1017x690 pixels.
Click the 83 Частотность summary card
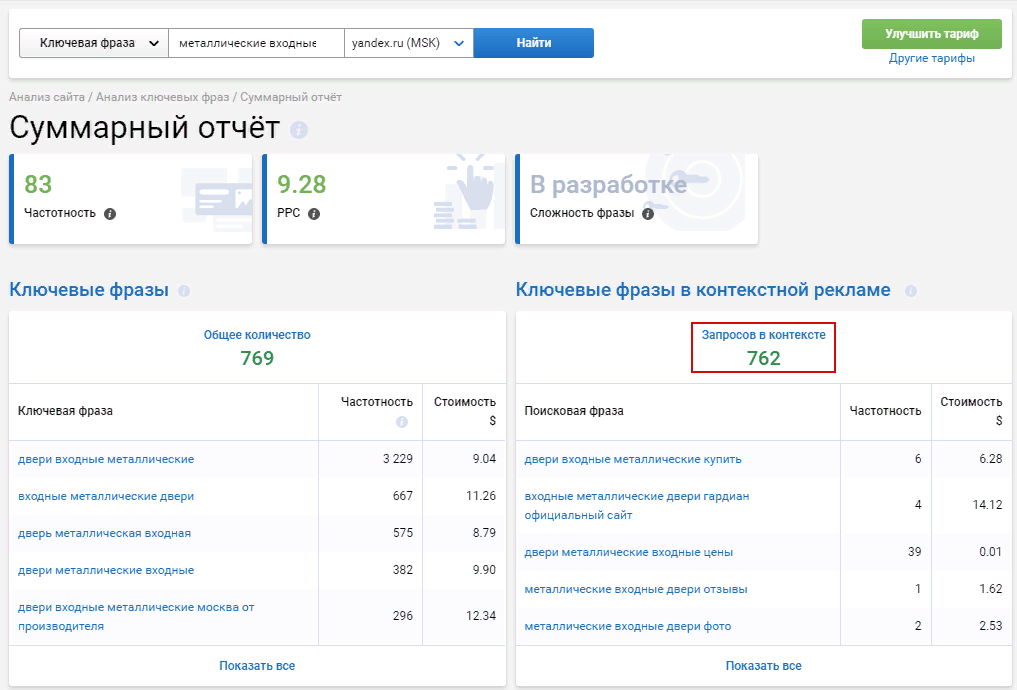coord(130,199)
